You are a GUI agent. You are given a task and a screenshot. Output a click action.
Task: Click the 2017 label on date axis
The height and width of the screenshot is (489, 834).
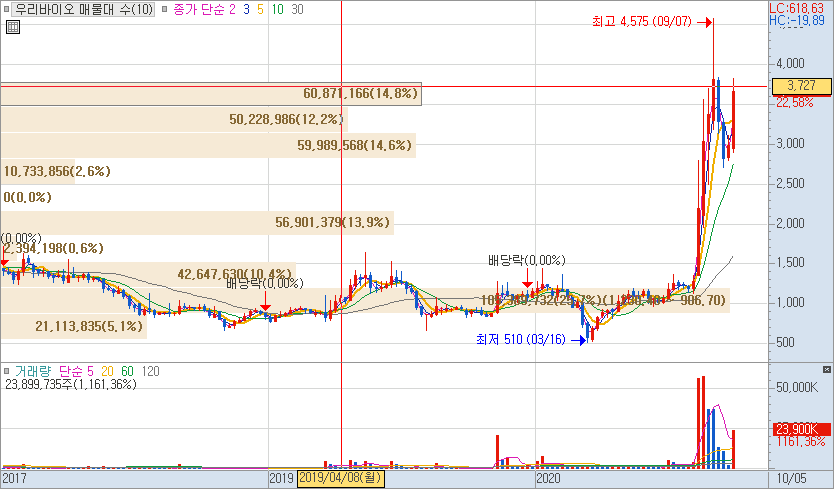14,478
